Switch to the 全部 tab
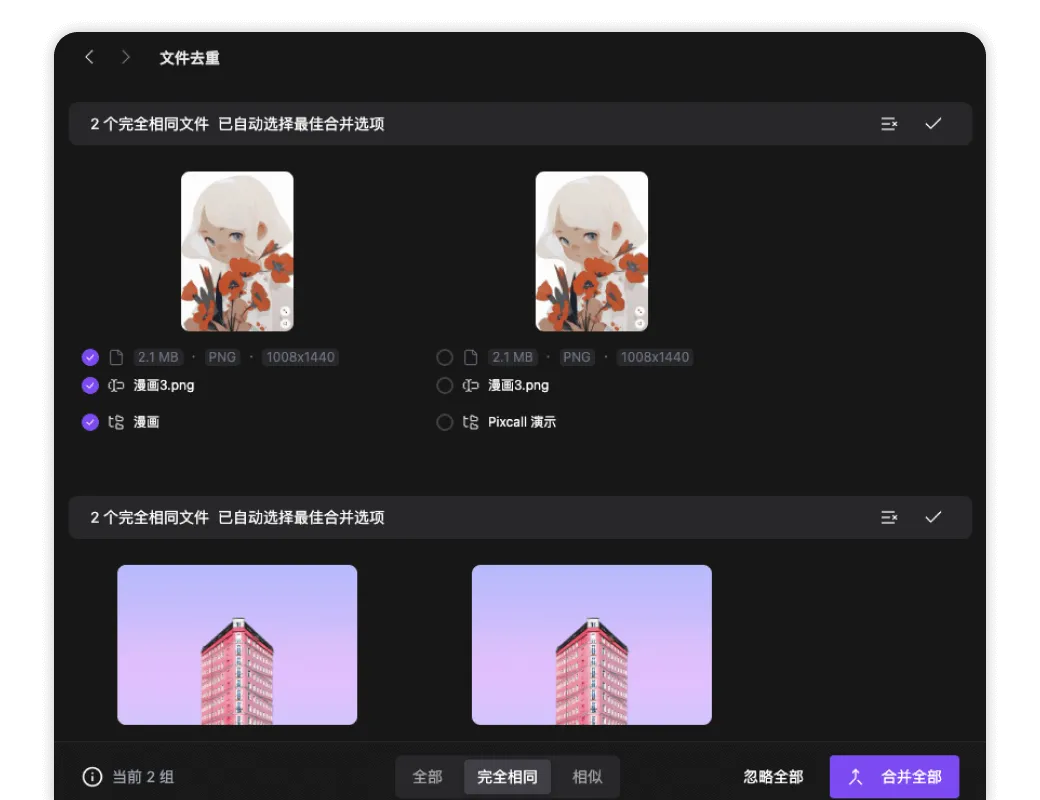Viewport: 1040px width, 800px height. click(x=428, y=777)
